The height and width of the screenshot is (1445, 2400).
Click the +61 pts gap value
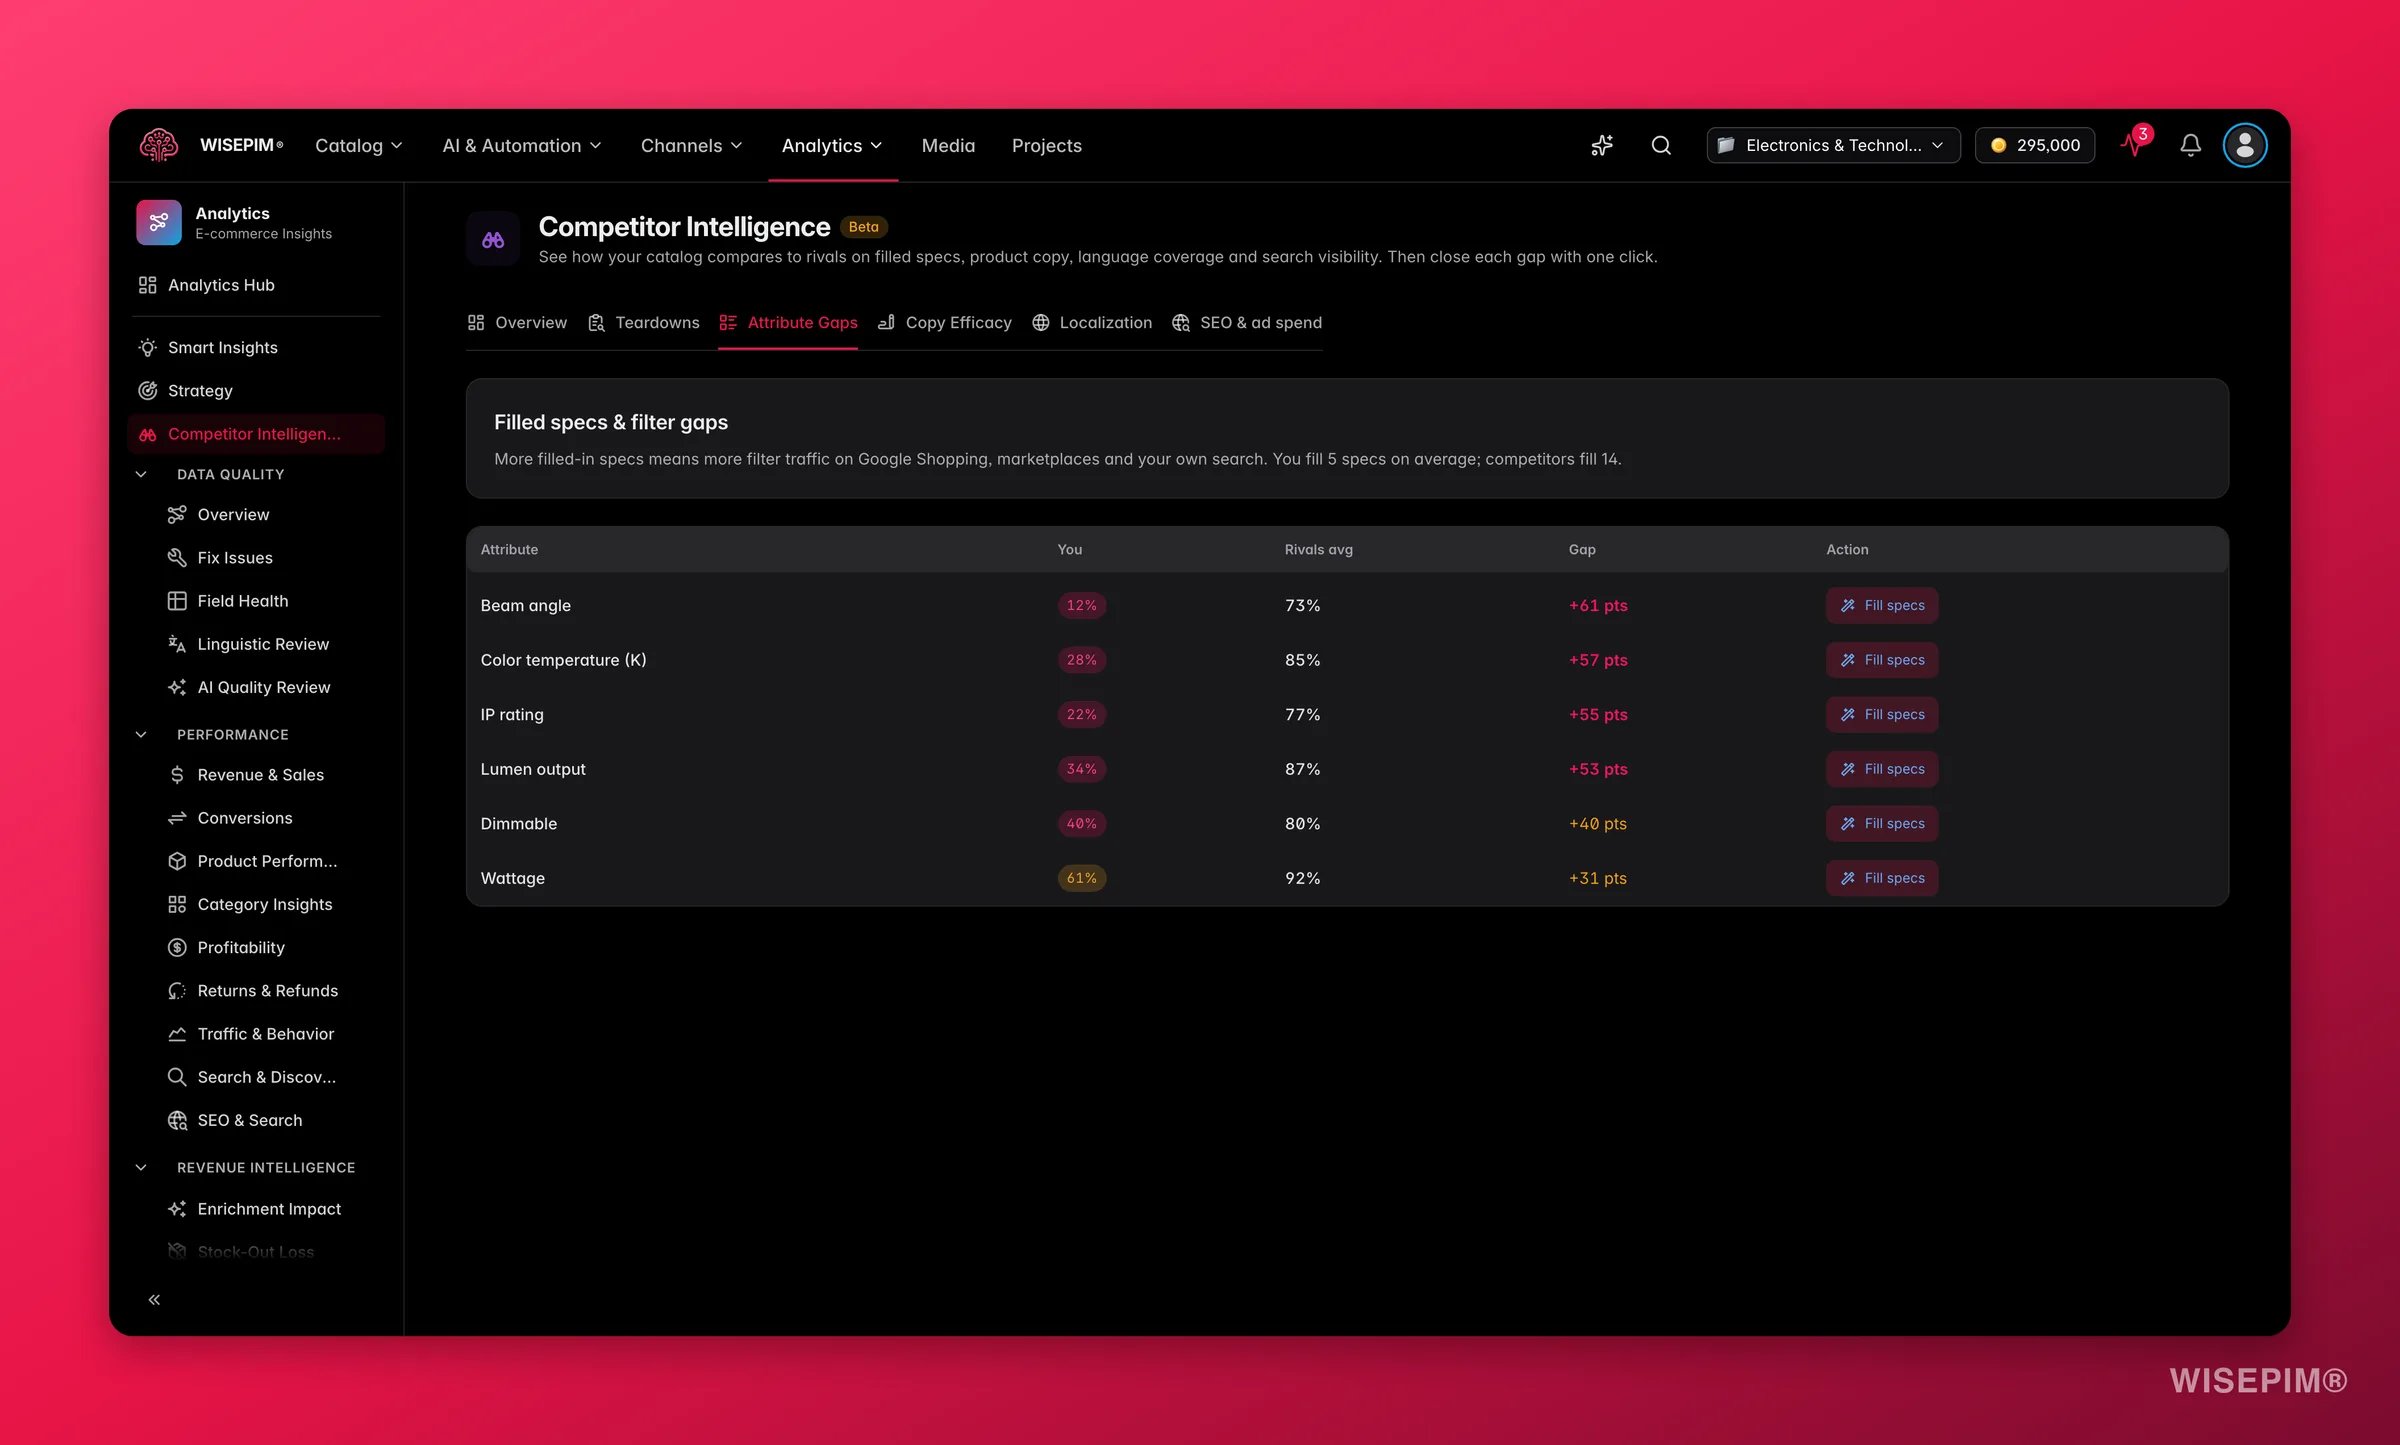point(1598,605)
